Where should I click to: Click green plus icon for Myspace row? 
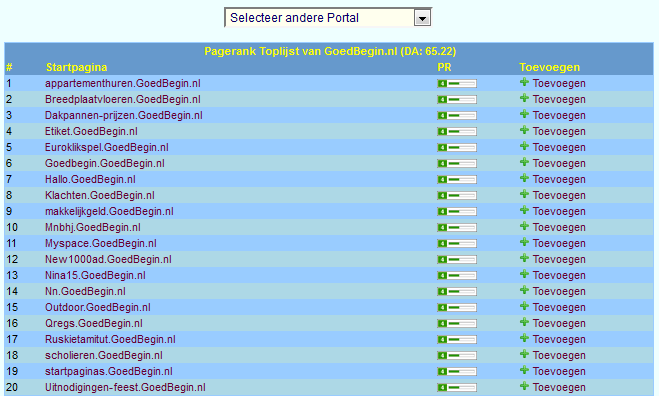pyautogui.click(x=524, y=242)
